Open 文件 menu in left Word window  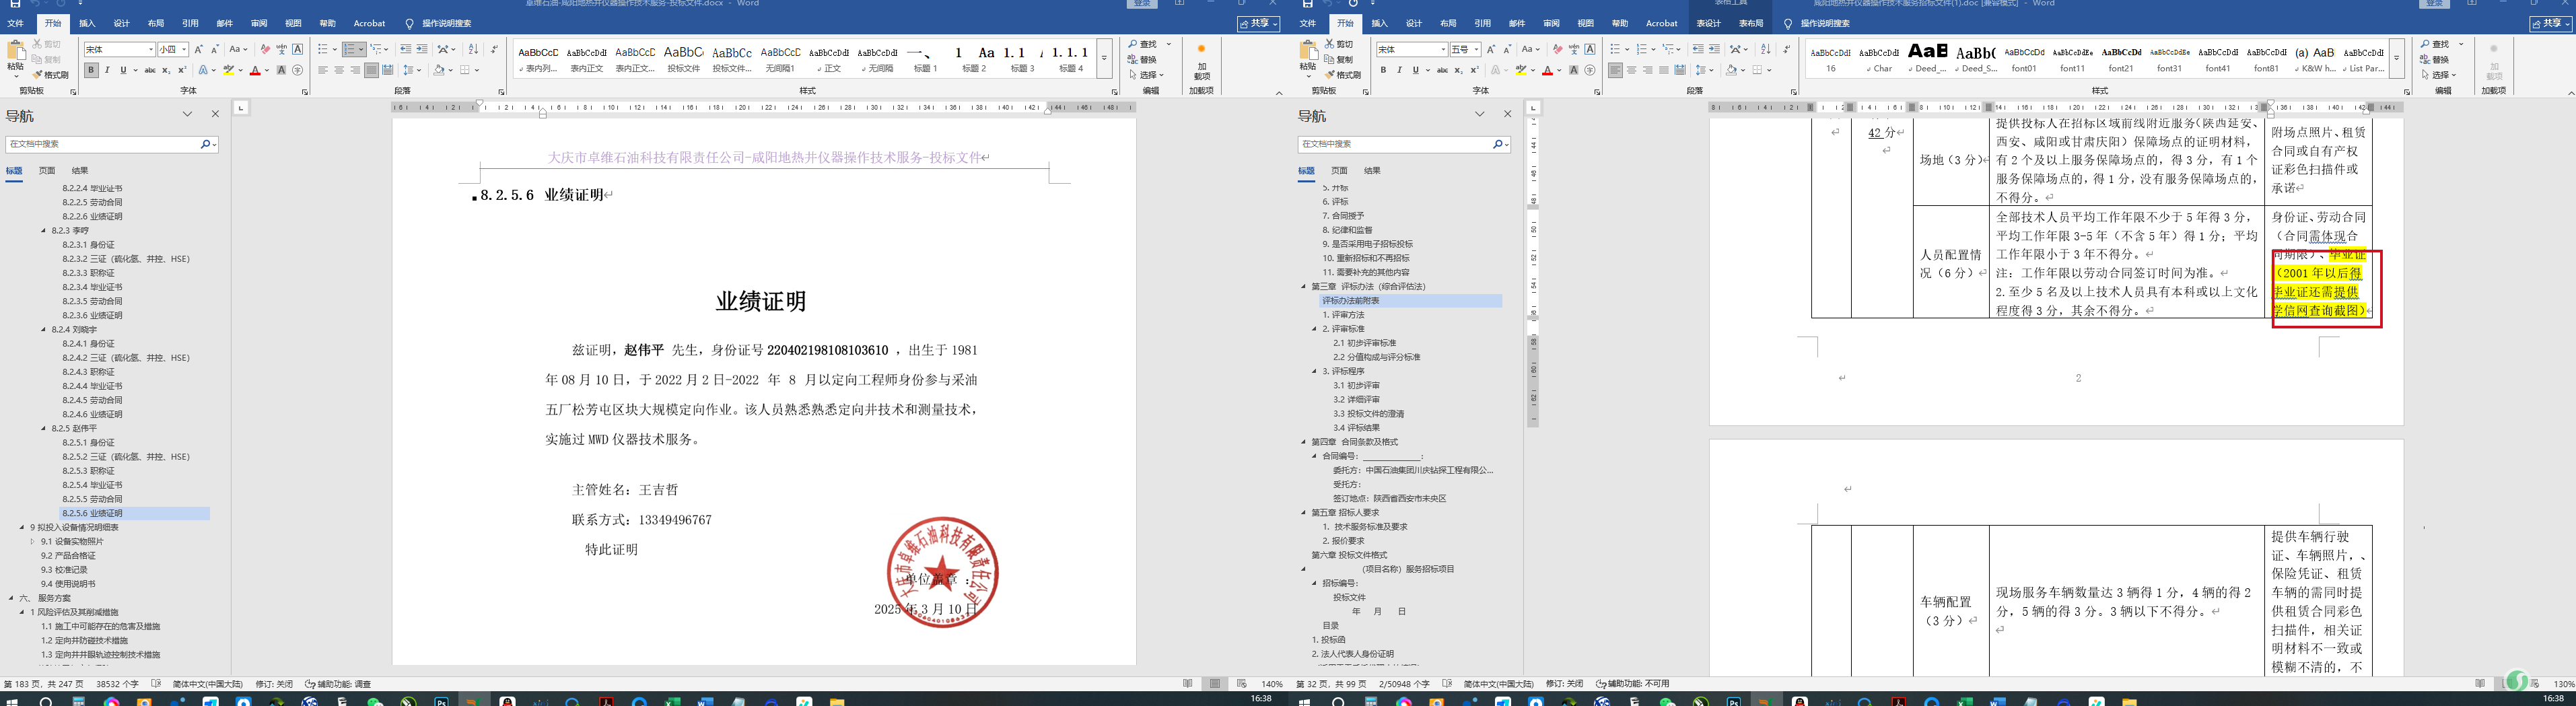tap(16, 23)
